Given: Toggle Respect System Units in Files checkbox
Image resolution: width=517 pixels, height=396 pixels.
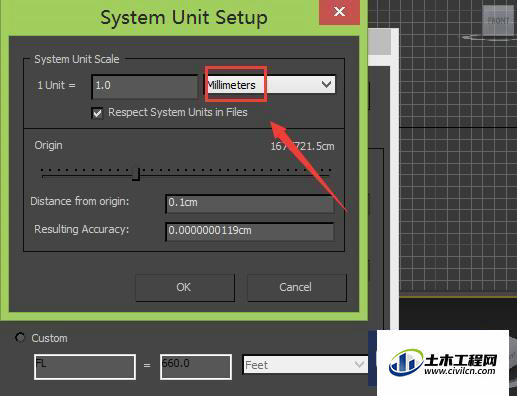Looking at the screenshot, I should pyautogui.click(x=97, y=113).
